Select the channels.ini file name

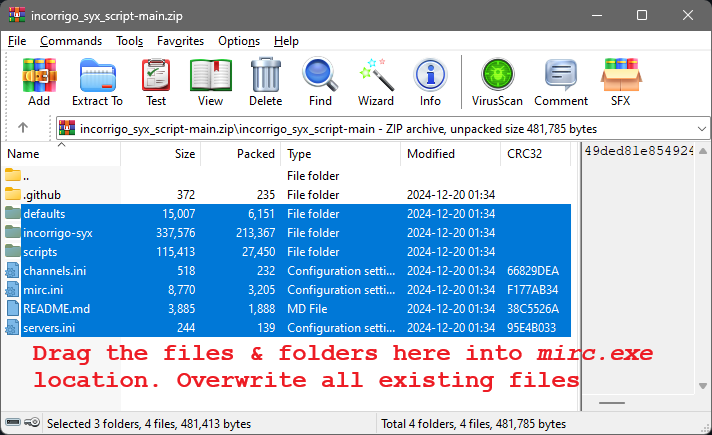tap(54, 271)
